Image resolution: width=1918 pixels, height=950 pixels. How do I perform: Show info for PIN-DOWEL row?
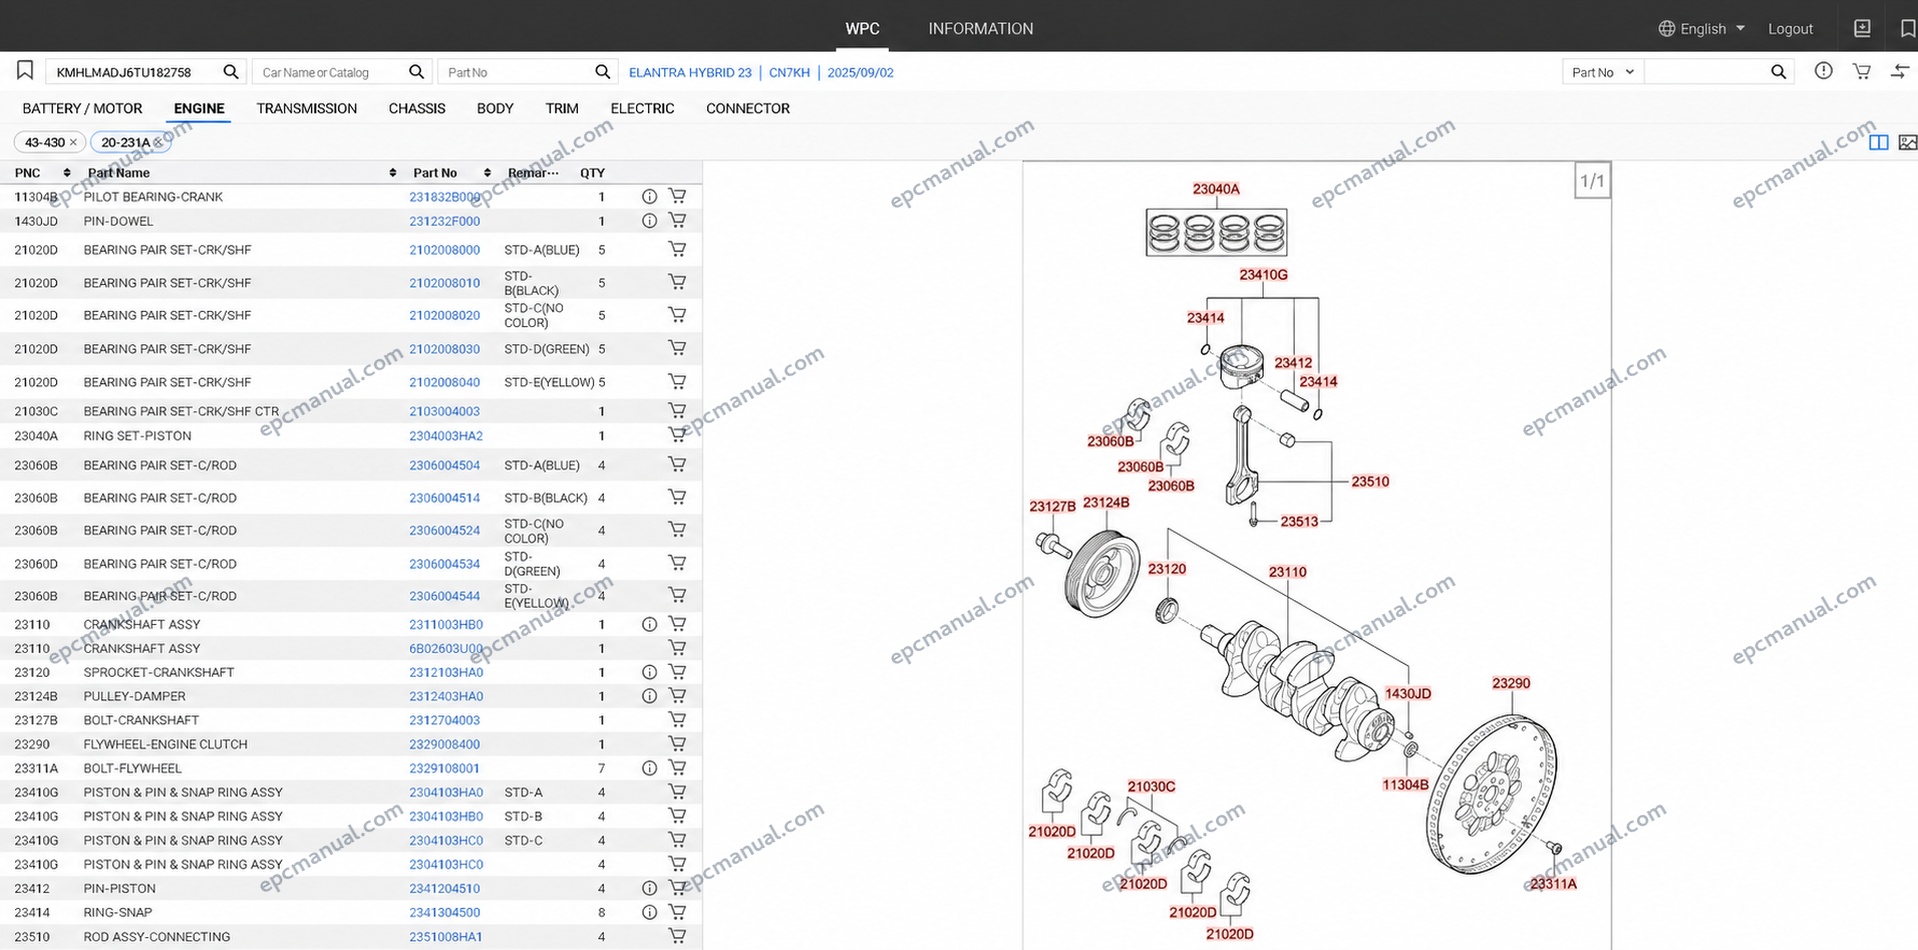point(649,221)
